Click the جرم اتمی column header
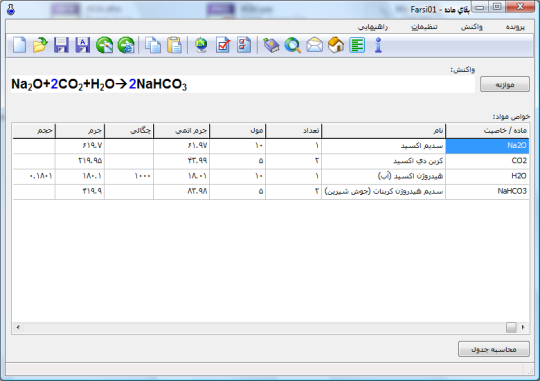The image size is (540, 381). 181,131
